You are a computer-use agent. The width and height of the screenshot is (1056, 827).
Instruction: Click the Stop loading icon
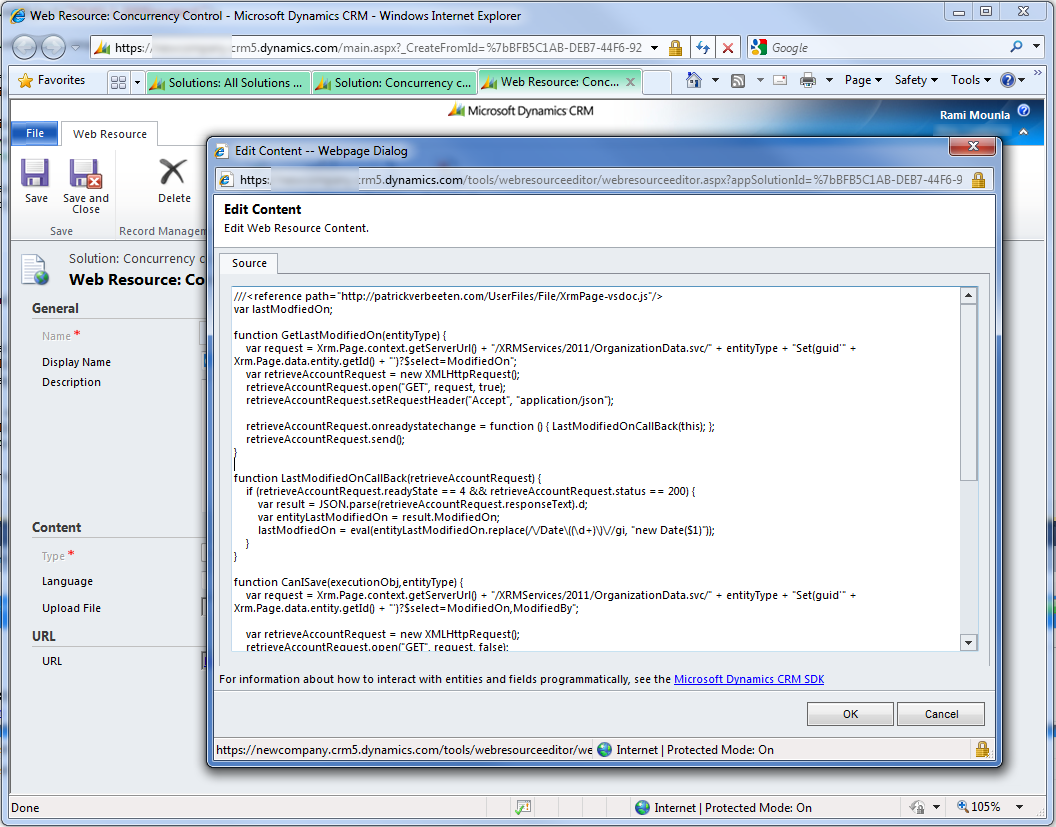click(727, 48)
